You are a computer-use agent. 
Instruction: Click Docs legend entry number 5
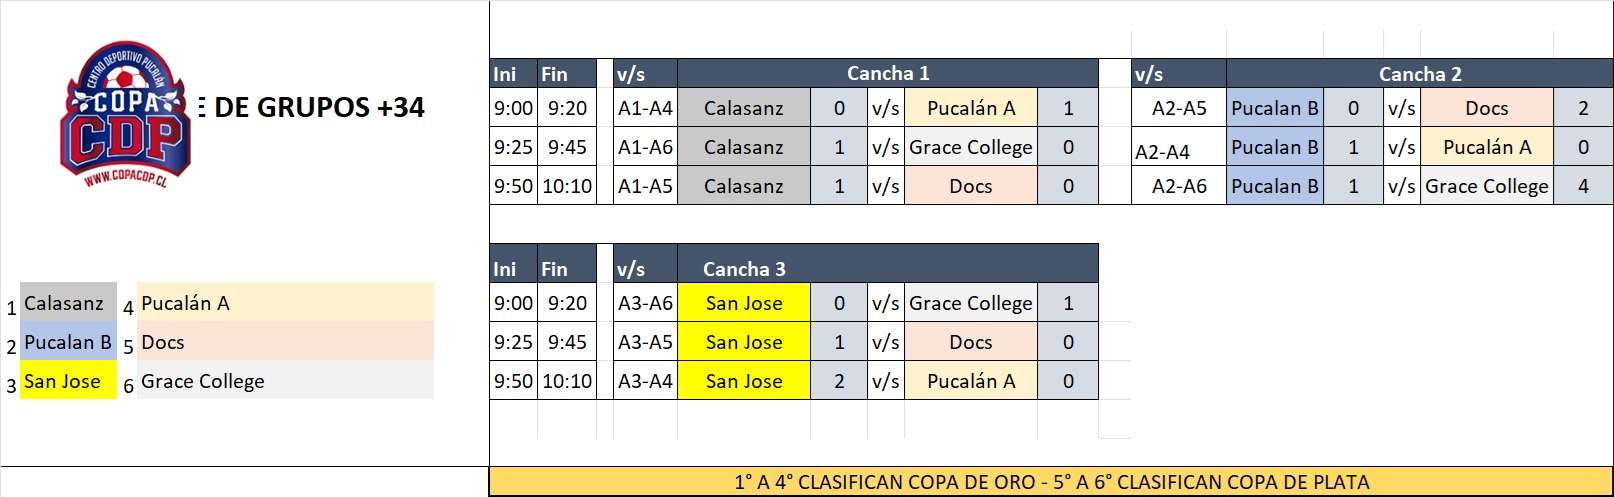pyautogui.click(x=285, y=342)
